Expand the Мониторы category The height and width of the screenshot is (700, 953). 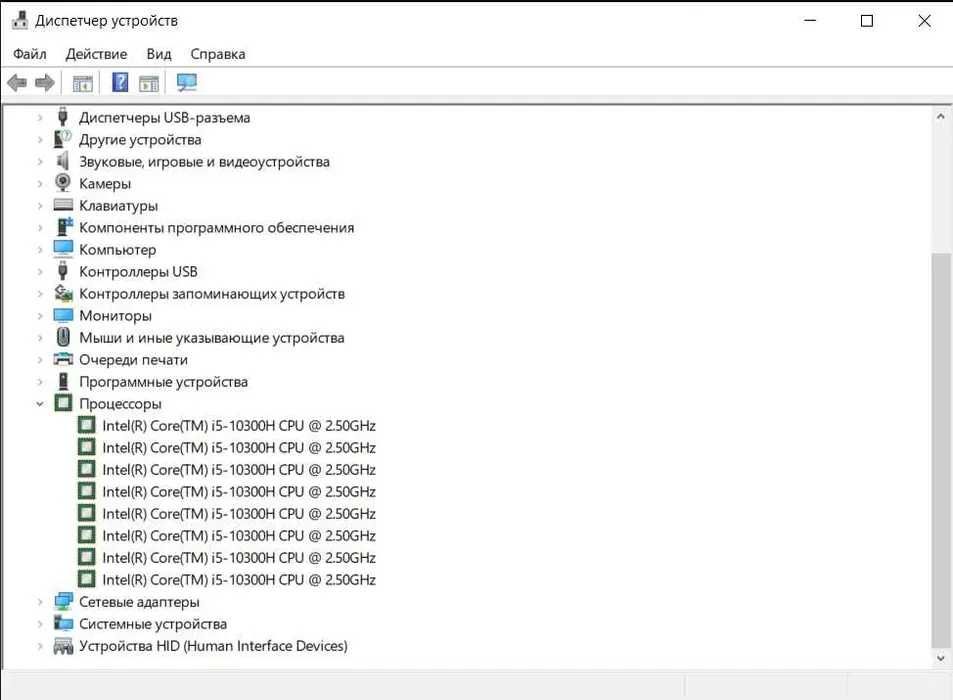(x=40, y=315)
